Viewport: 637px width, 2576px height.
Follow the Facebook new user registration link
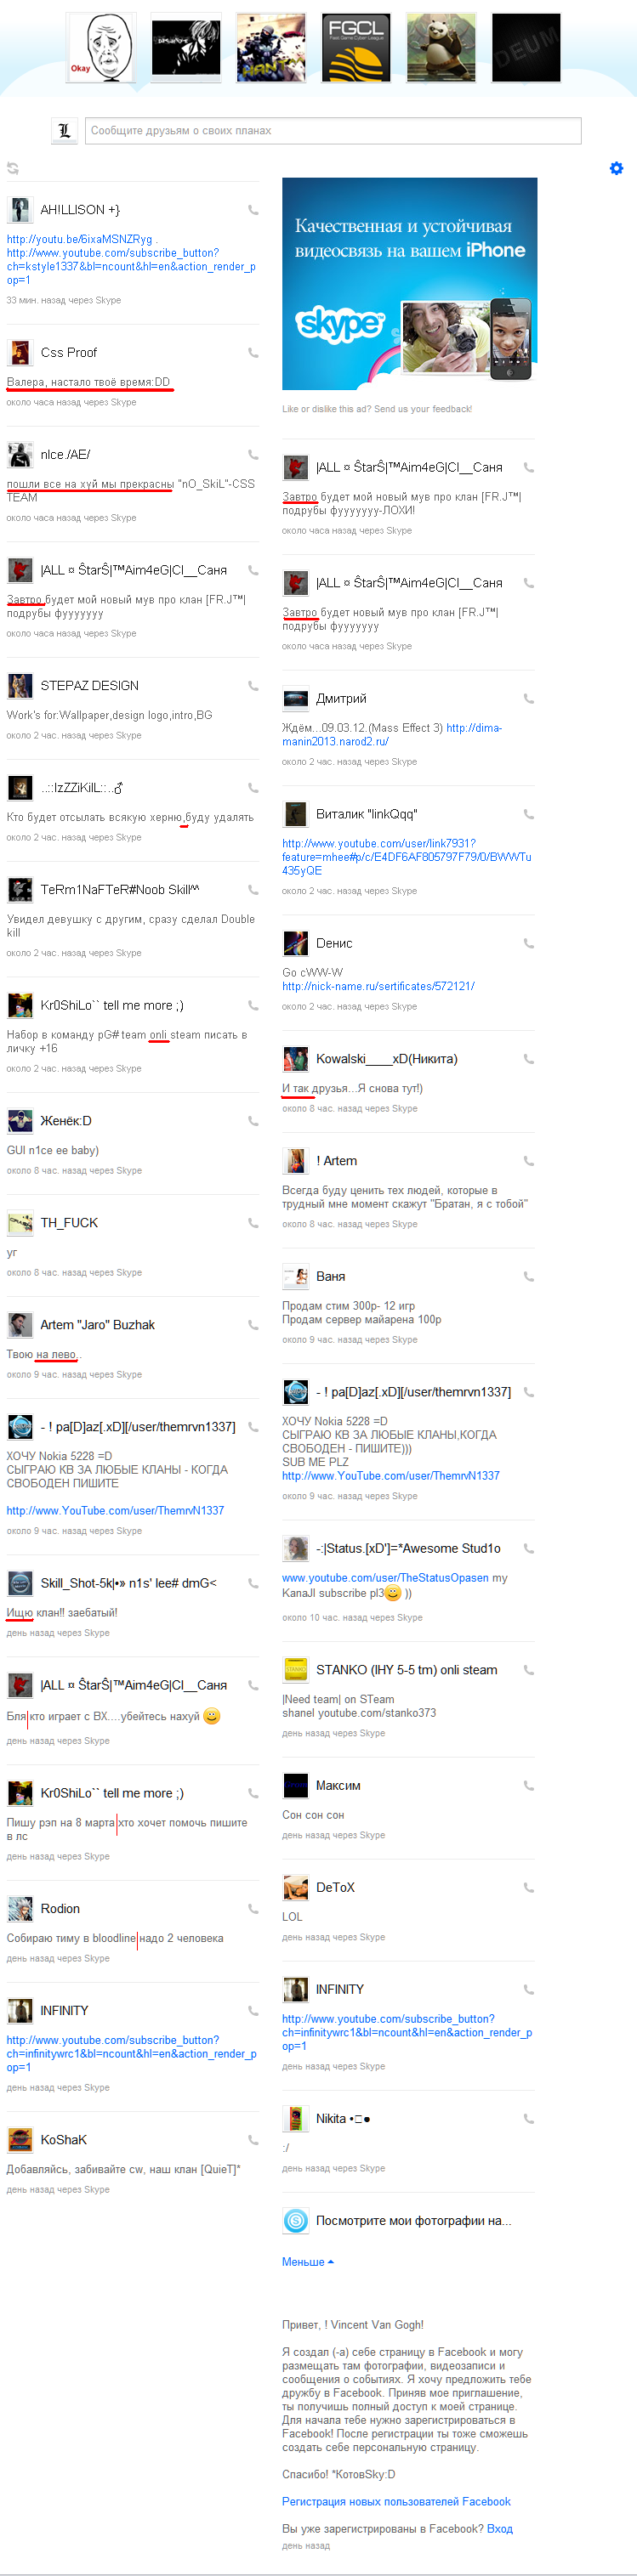tap(396, 2501)
